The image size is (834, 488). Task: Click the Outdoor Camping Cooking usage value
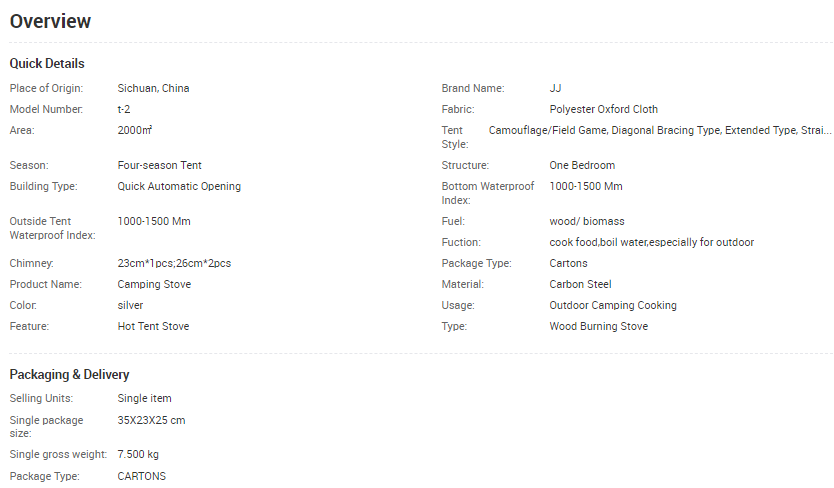tap(613, 305)
